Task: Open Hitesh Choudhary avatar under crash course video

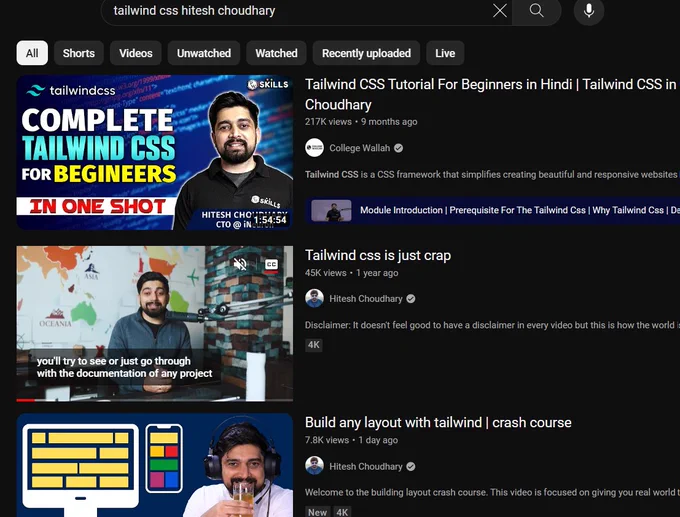Action: (314, 466)
